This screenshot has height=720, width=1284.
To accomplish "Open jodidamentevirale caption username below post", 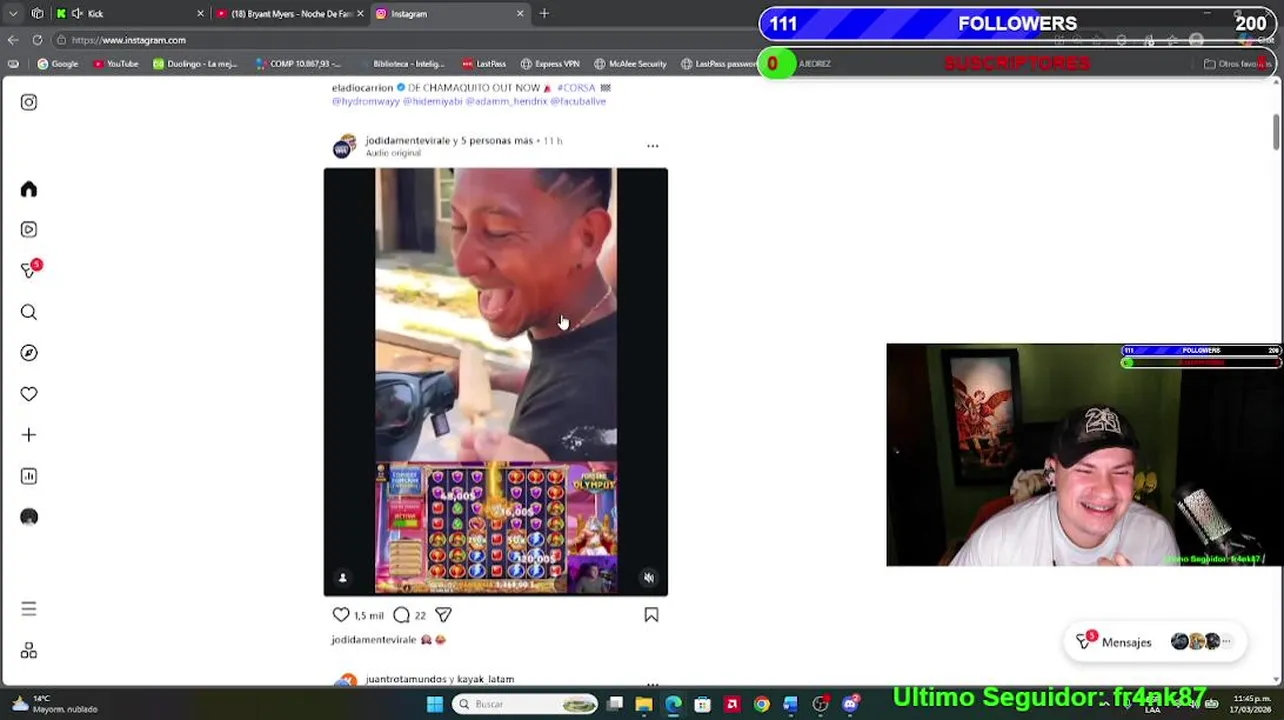I will pyautogui.click(x=373, y=640).
